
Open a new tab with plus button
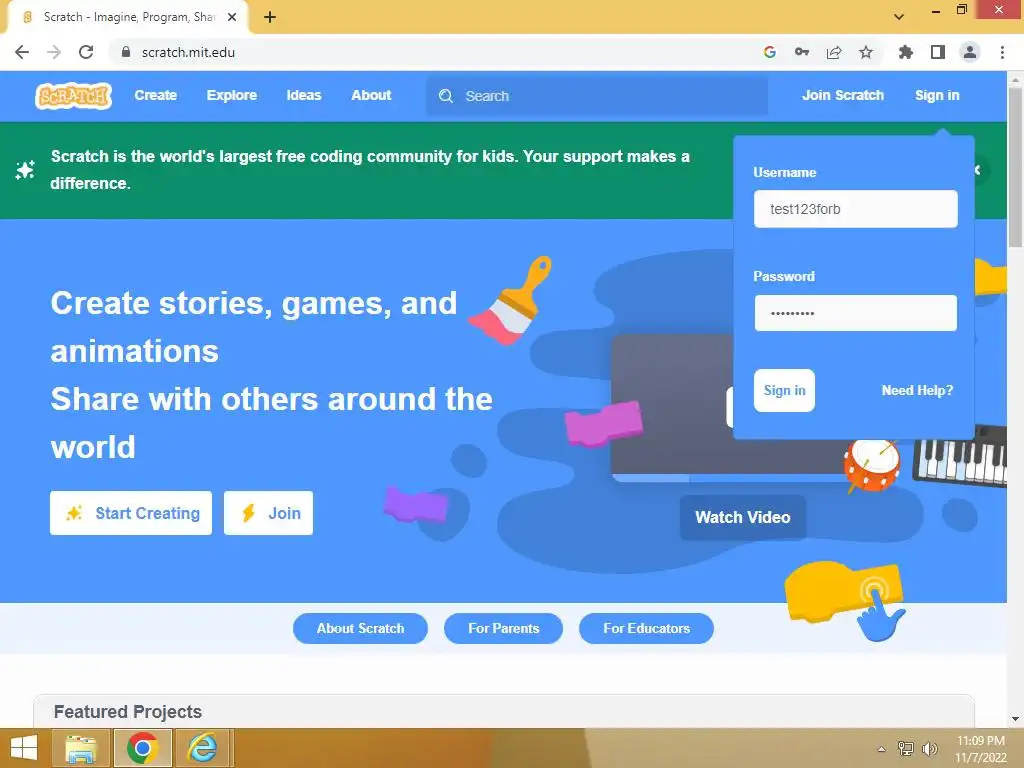pyautogui.click(x=270, y=17)
